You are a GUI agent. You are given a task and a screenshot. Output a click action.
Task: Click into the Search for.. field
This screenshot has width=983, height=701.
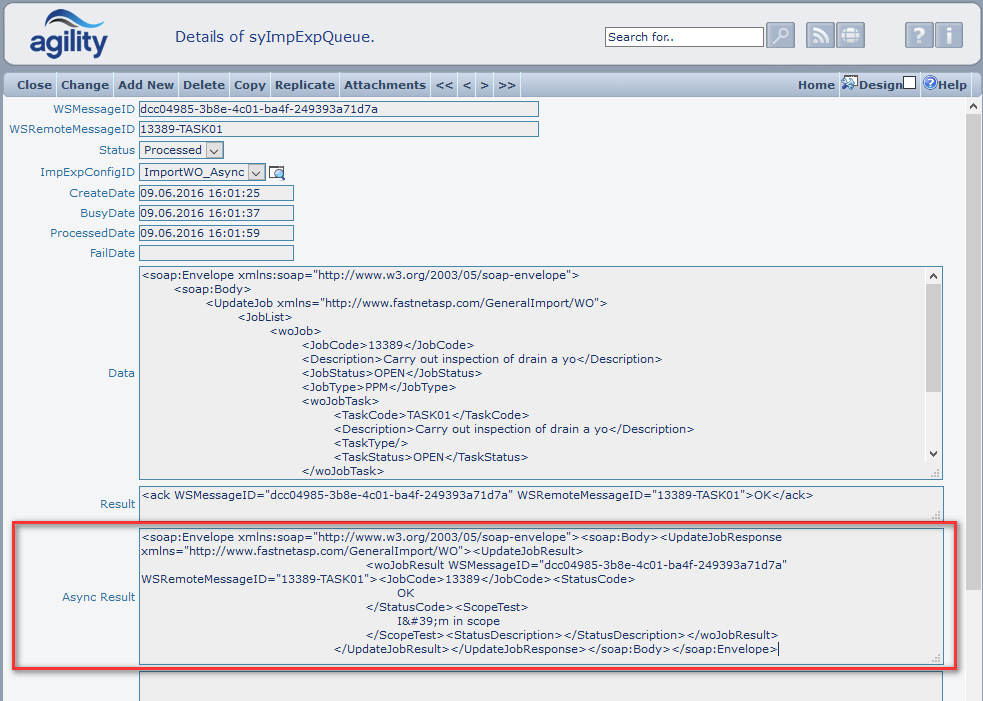pyautogui.click(x=684, y=37)
